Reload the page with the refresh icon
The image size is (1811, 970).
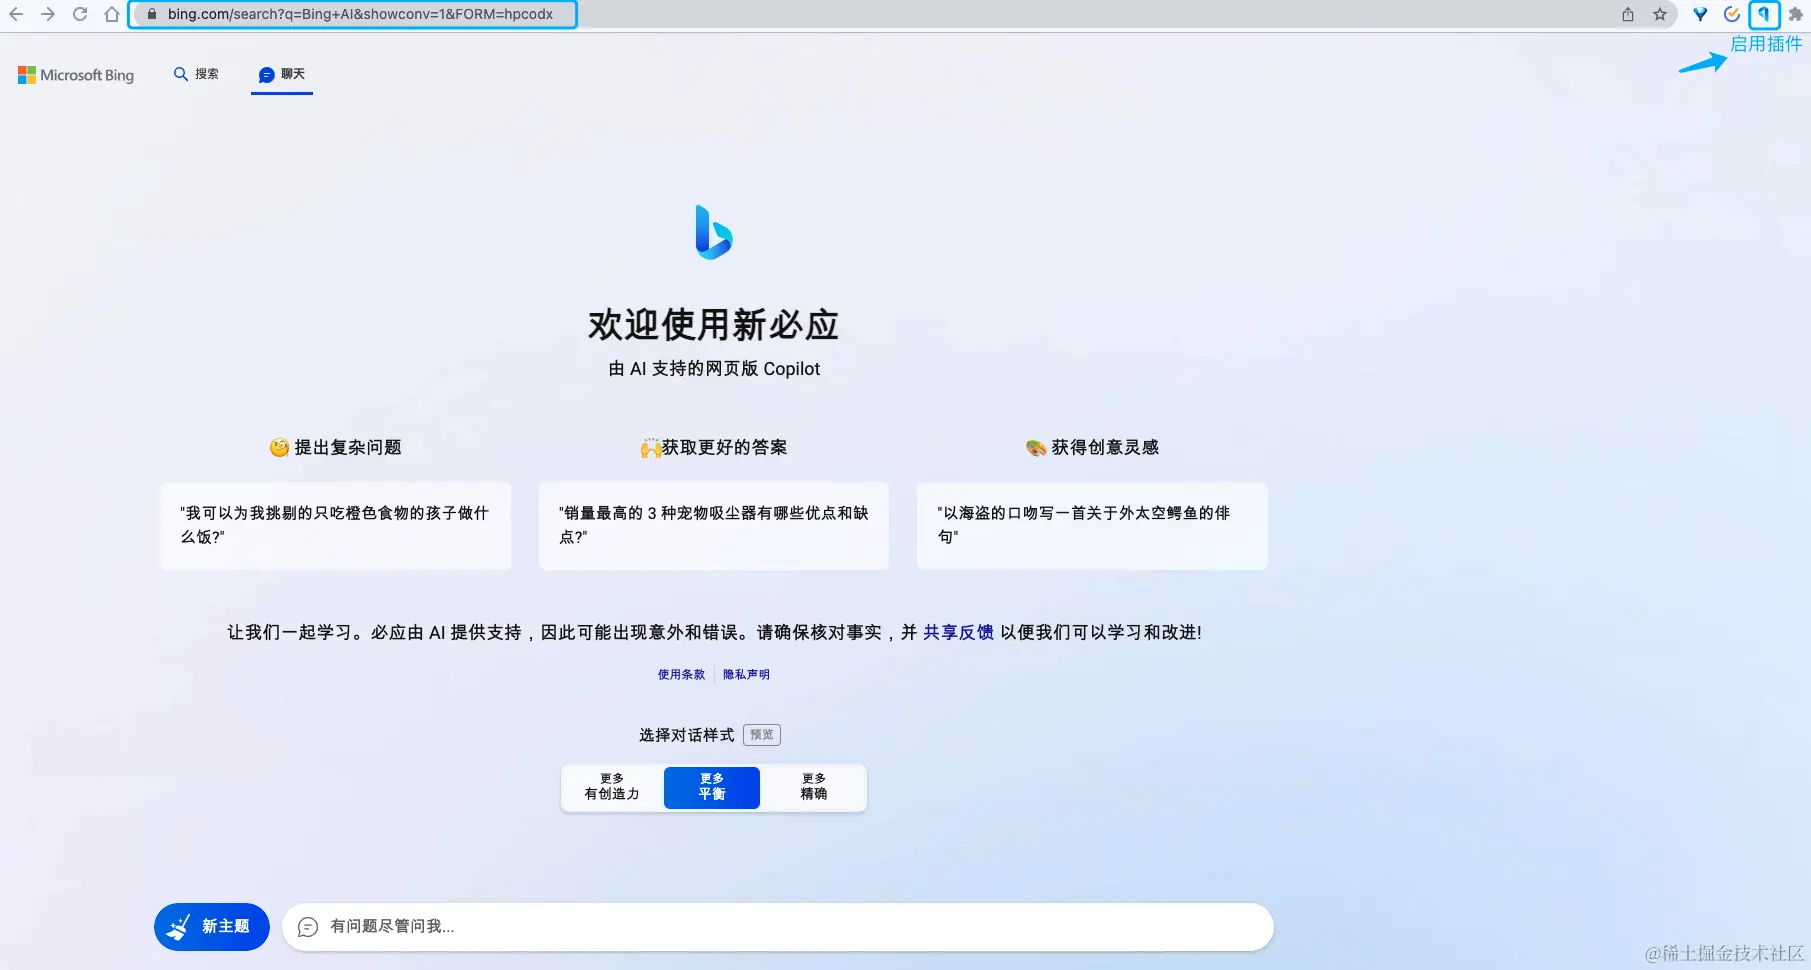pyautogui.click(x=80, y=14)
